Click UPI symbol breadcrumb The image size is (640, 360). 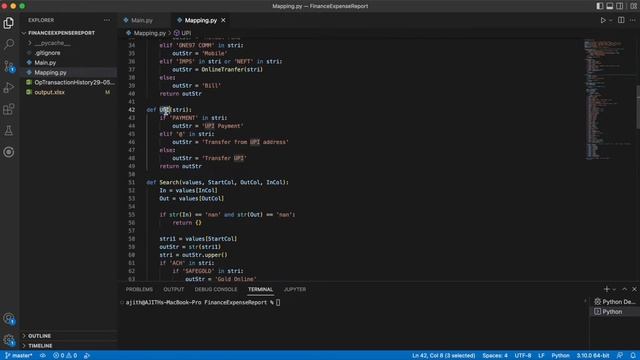(186, 33)
